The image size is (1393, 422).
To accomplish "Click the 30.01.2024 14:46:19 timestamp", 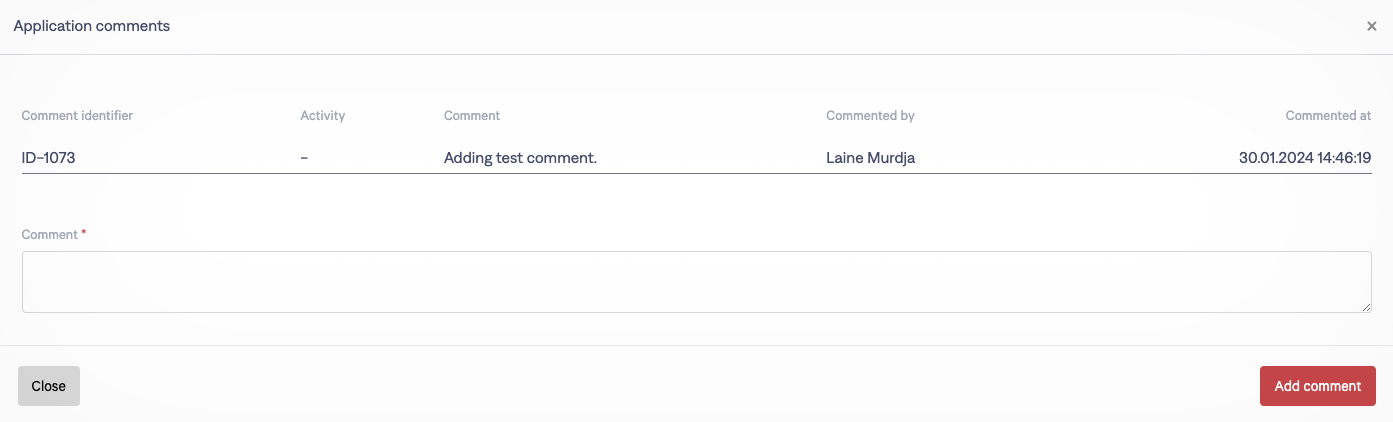I will tap(1304, 158).
